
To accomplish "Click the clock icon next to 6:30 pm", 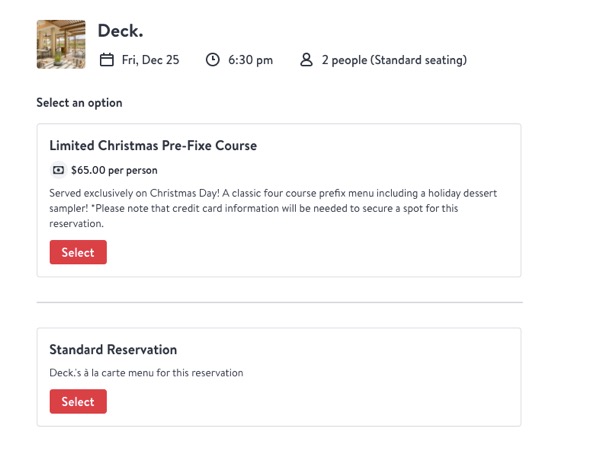I will 213,60.
